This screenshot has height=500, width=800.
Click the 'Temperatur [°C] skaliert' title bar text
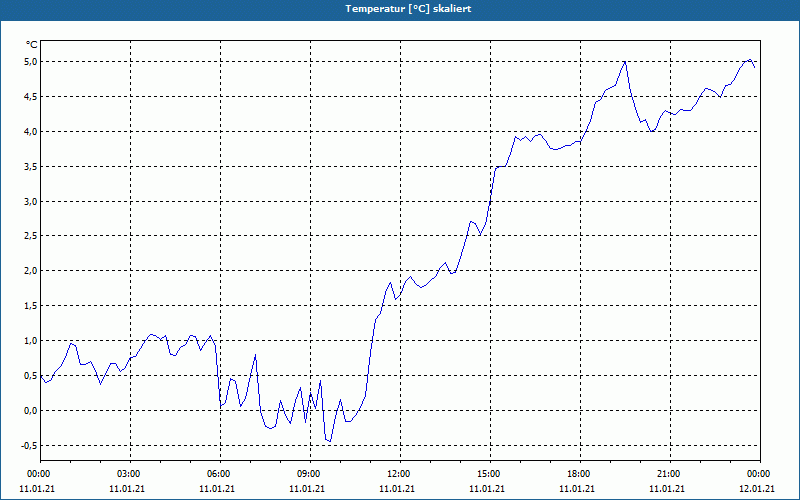408,9
